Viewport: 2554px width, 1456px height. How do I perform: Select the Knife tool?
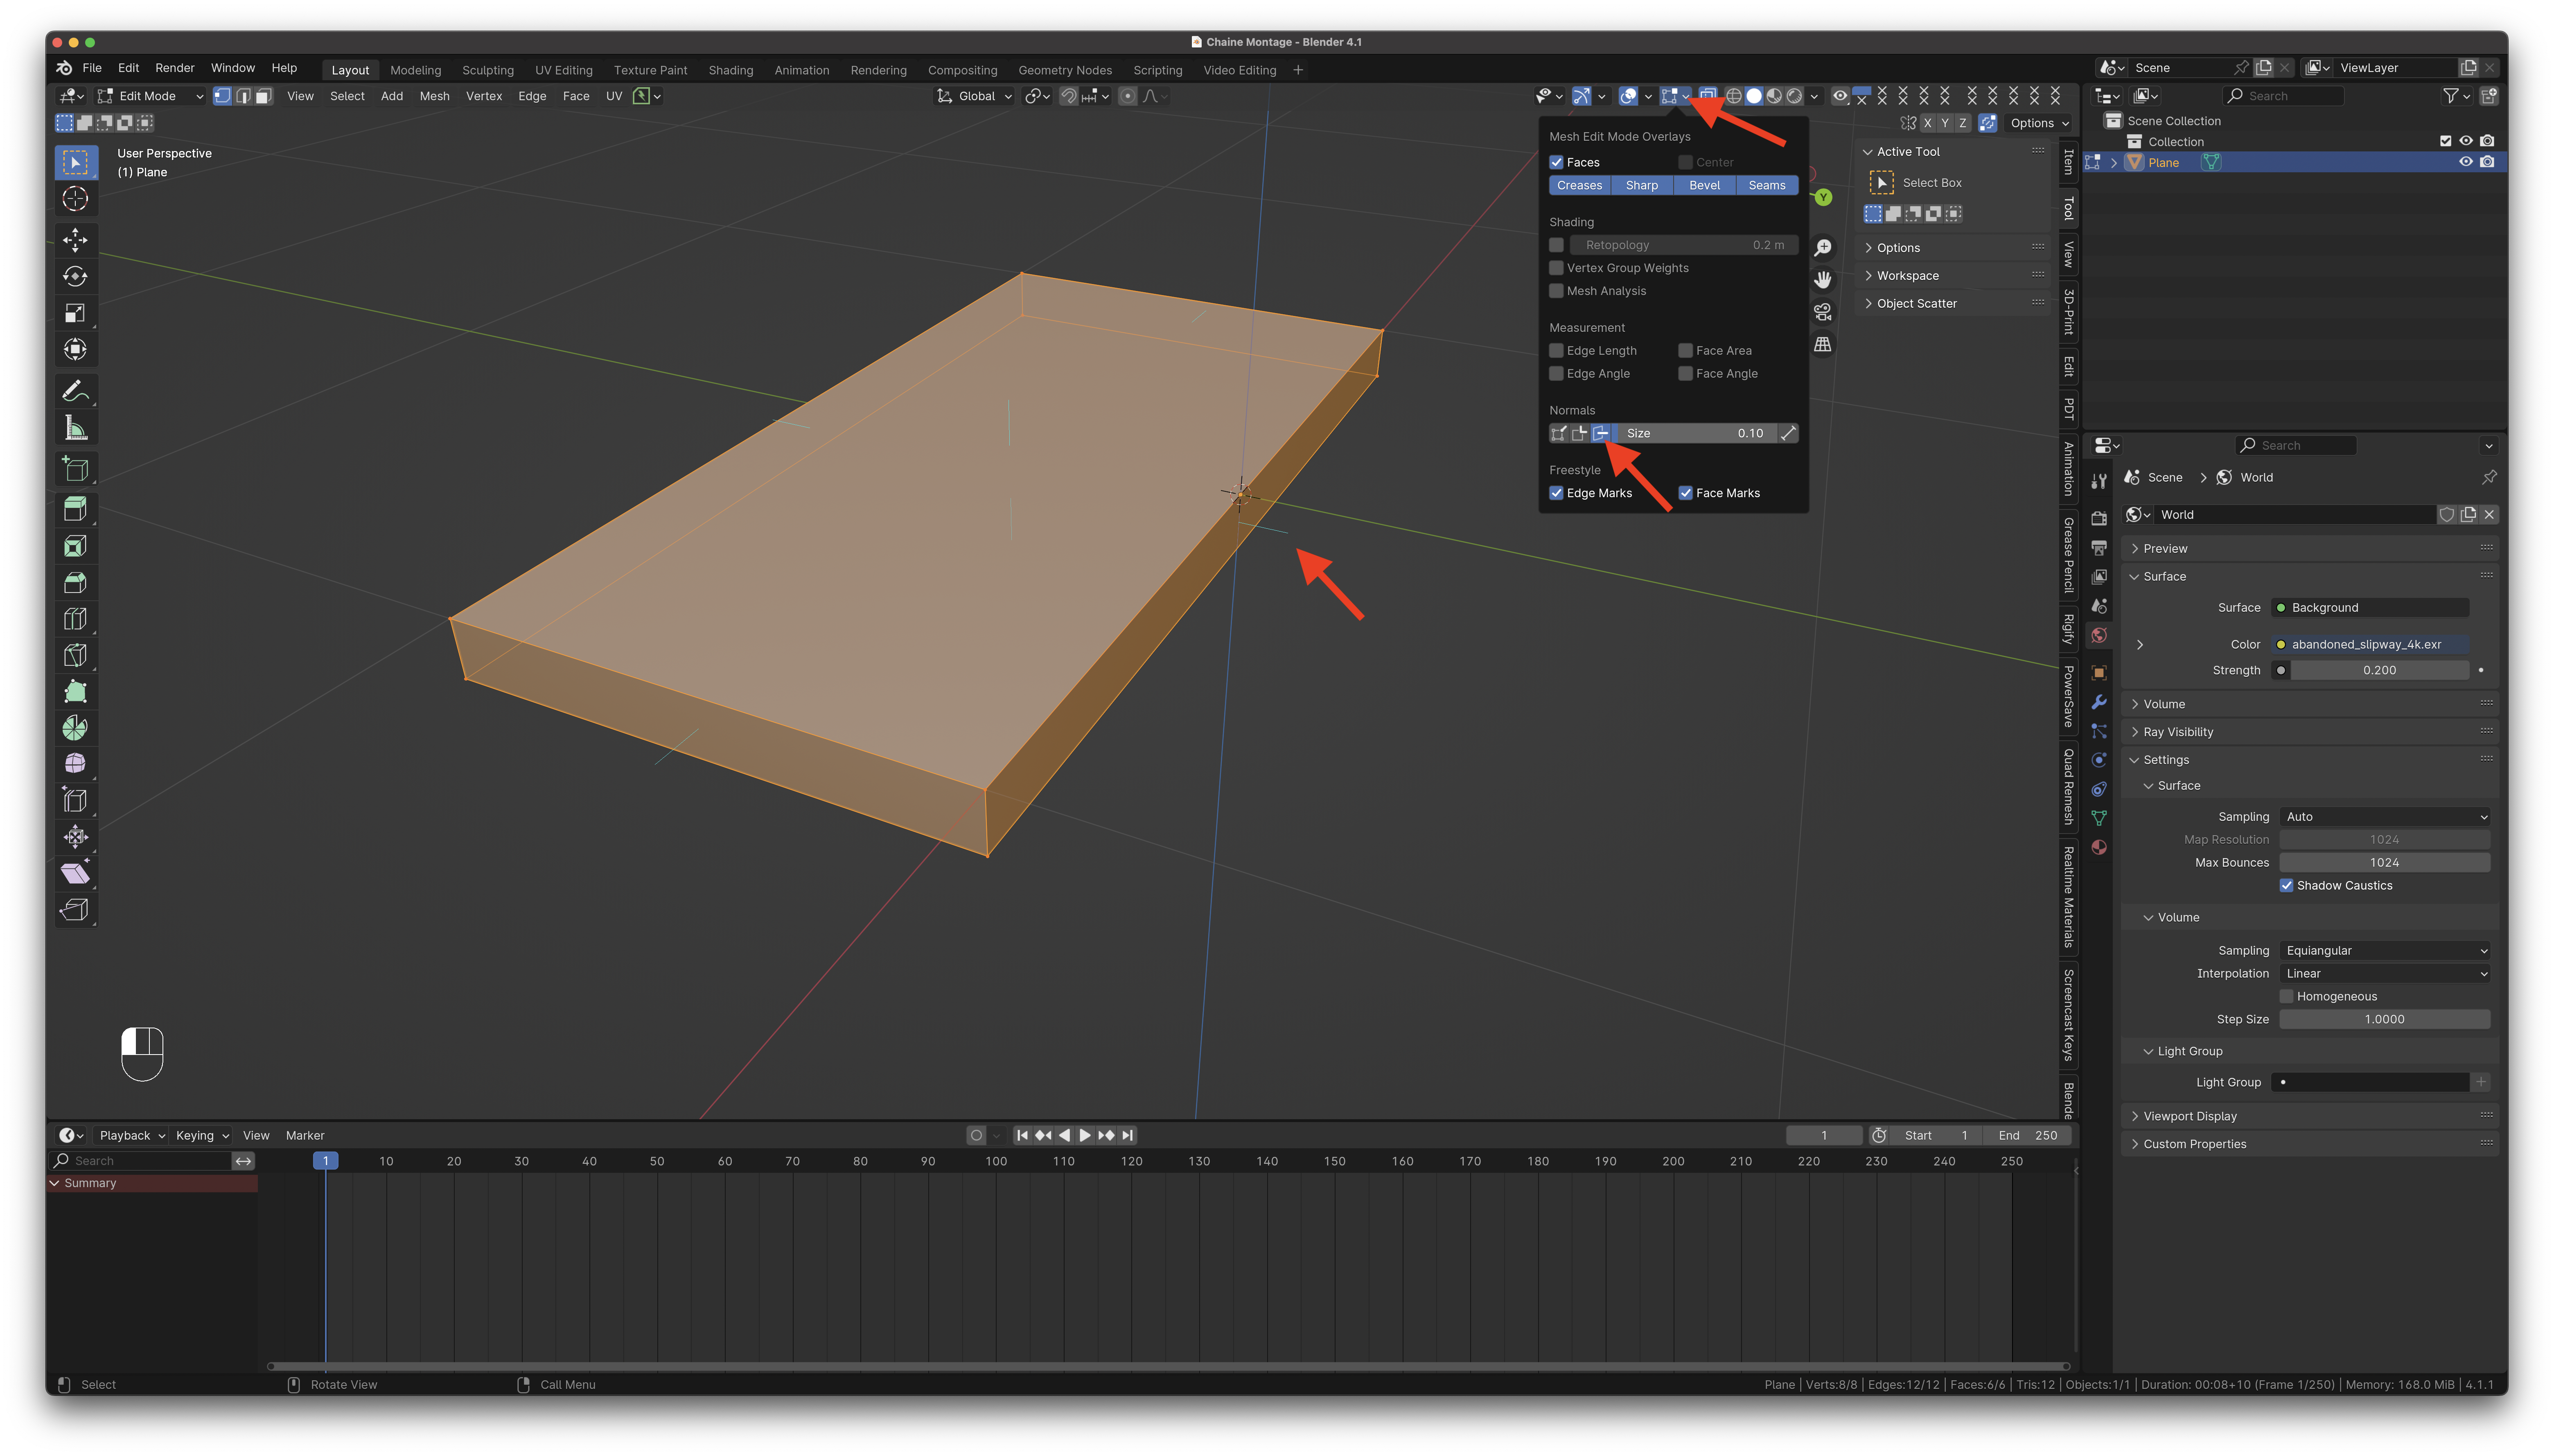tap(75, 655)
